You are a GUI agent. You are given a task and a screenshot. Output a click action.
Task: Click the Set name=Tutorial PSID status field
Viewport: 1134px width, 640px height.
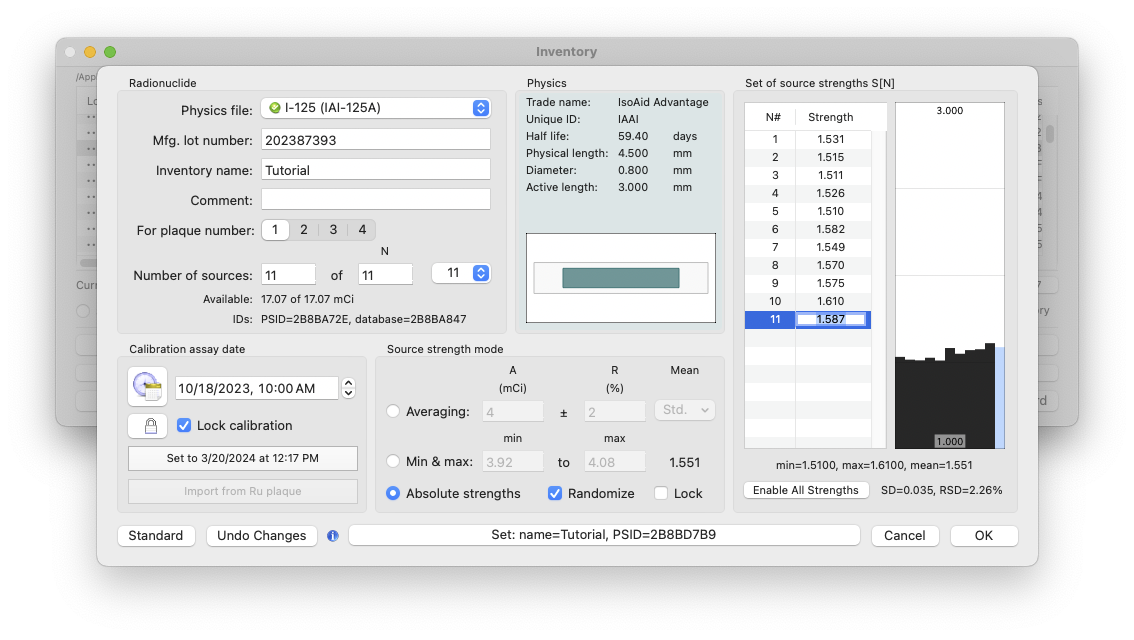[x=604, y=535]
